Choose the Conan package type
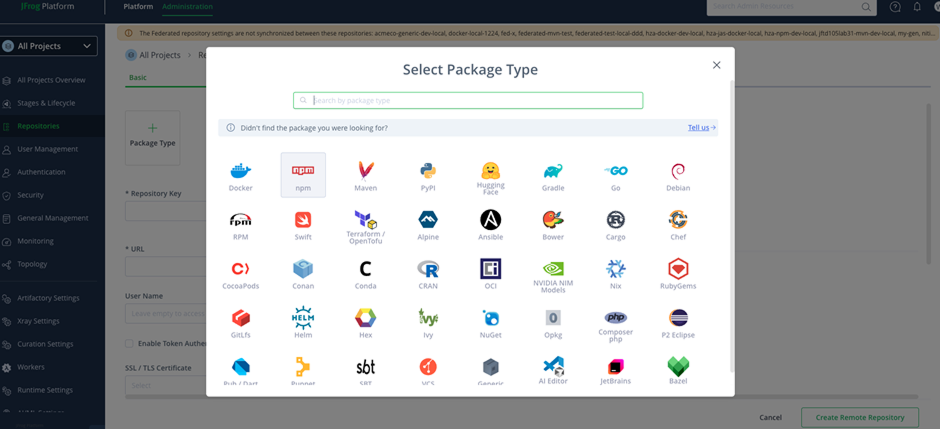The width and height of the screenshot is (940, 429). 303,273
